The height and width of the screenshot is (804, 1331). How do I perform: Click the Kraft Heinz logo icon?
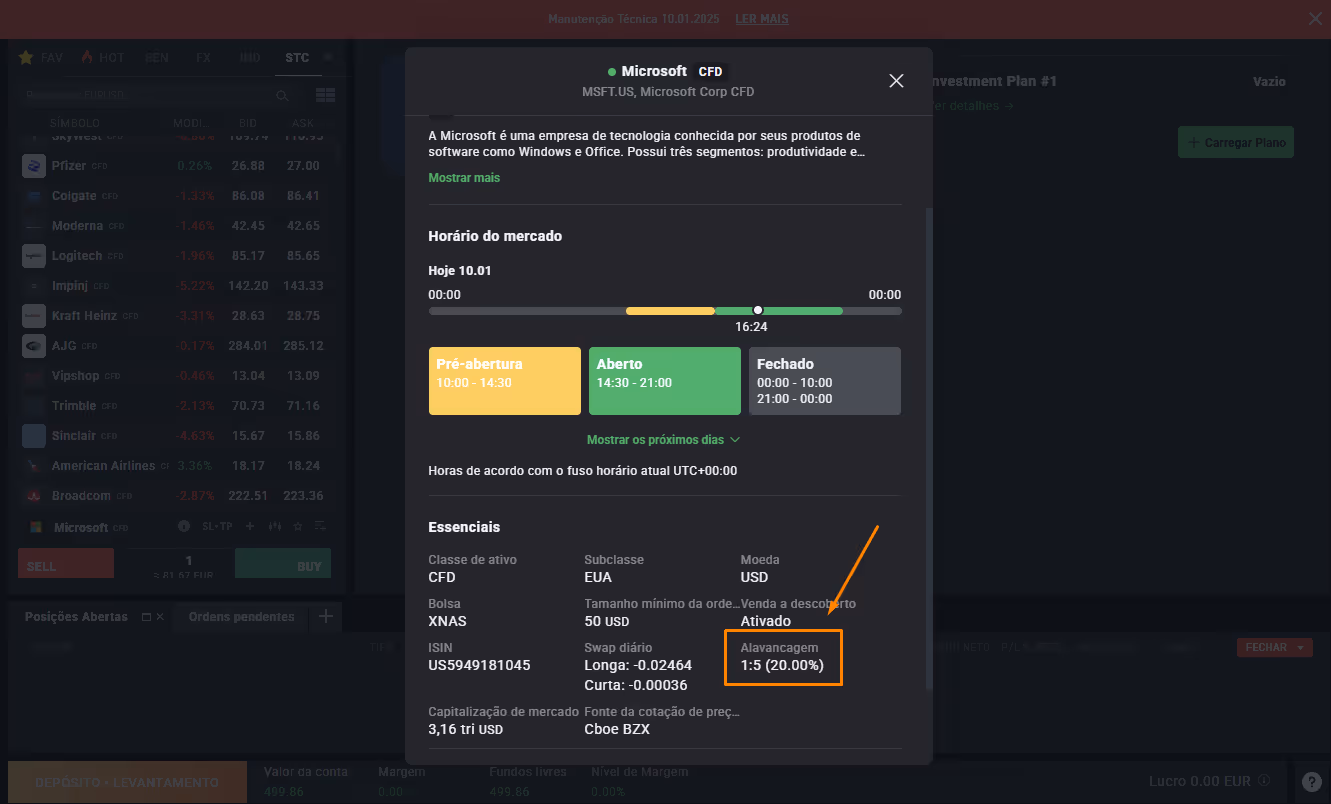click(x=34, y=316)
